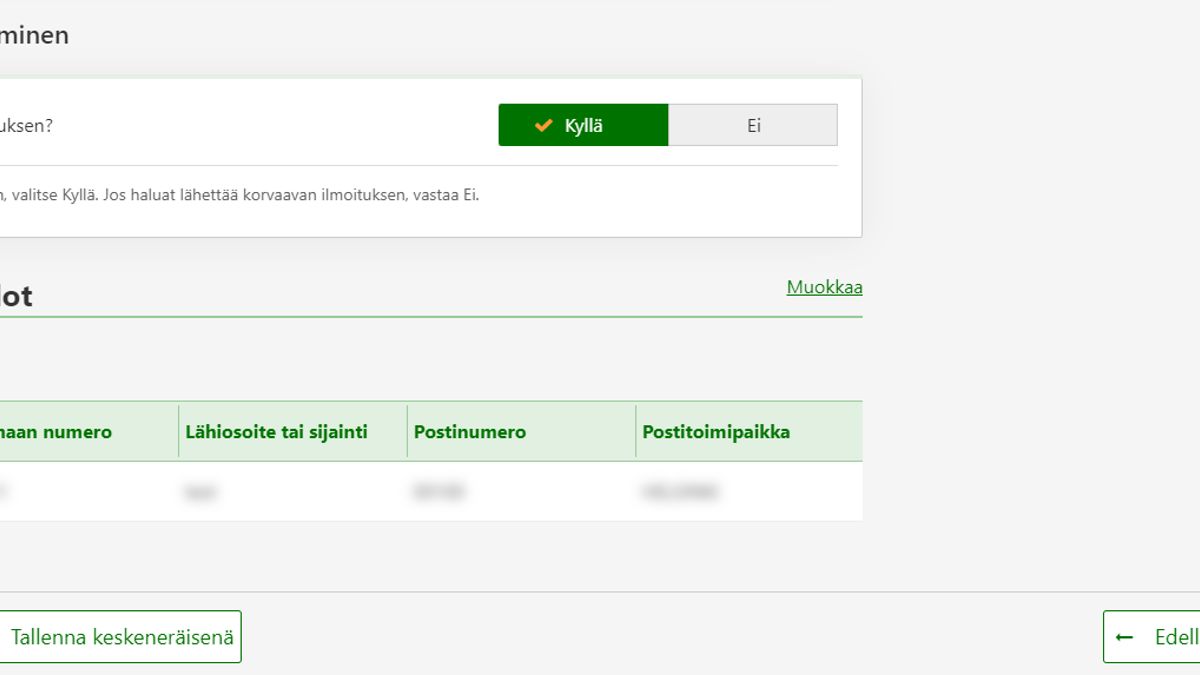Image resolution: width=1200 pixels, height=675 pixels.
Task: Select the blurred cell under Lähiosoite tai sijainti
Action: click(x=200, y=492)
